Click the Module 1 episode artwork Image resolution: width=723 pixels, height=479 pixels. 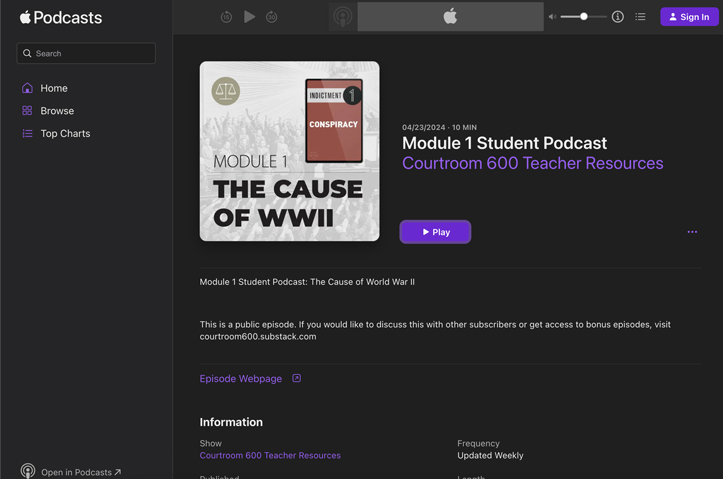(290, 151)
